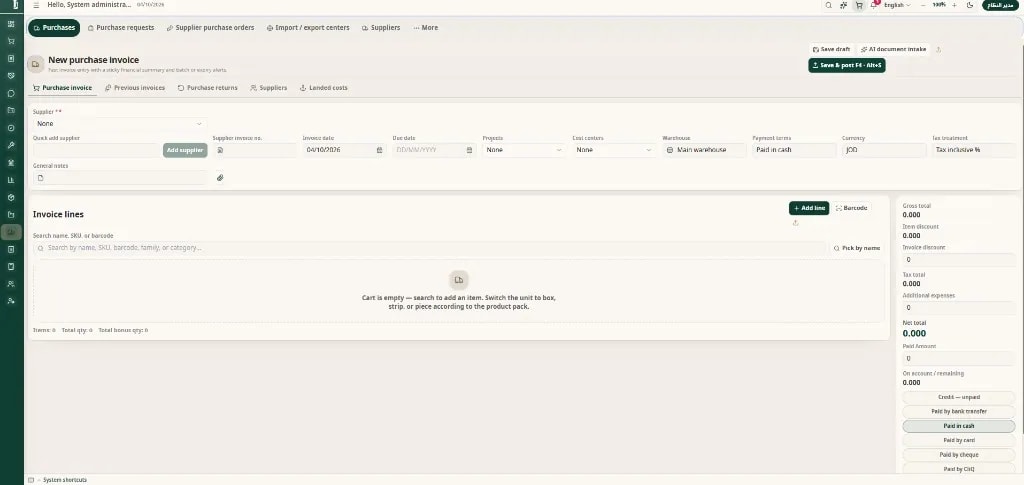1024x485 pixels.
Task: Open the Cost centers dropdown
Action: pos(615,150)
